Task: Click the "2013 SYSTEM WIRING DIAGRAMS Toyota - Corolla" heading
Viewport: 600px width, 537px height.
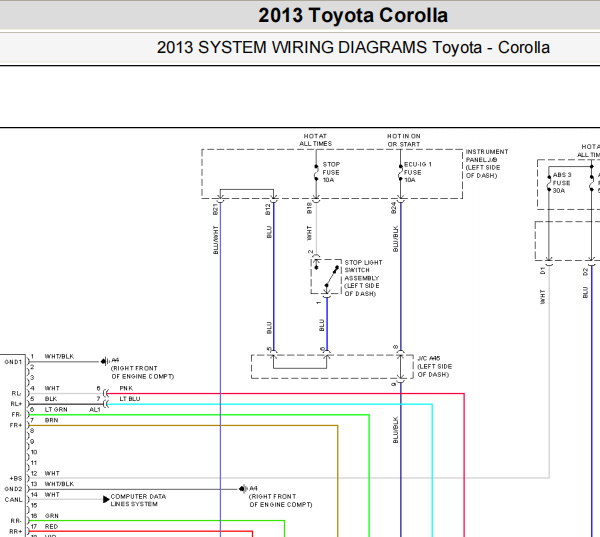Action: click(x=353, y=48)
